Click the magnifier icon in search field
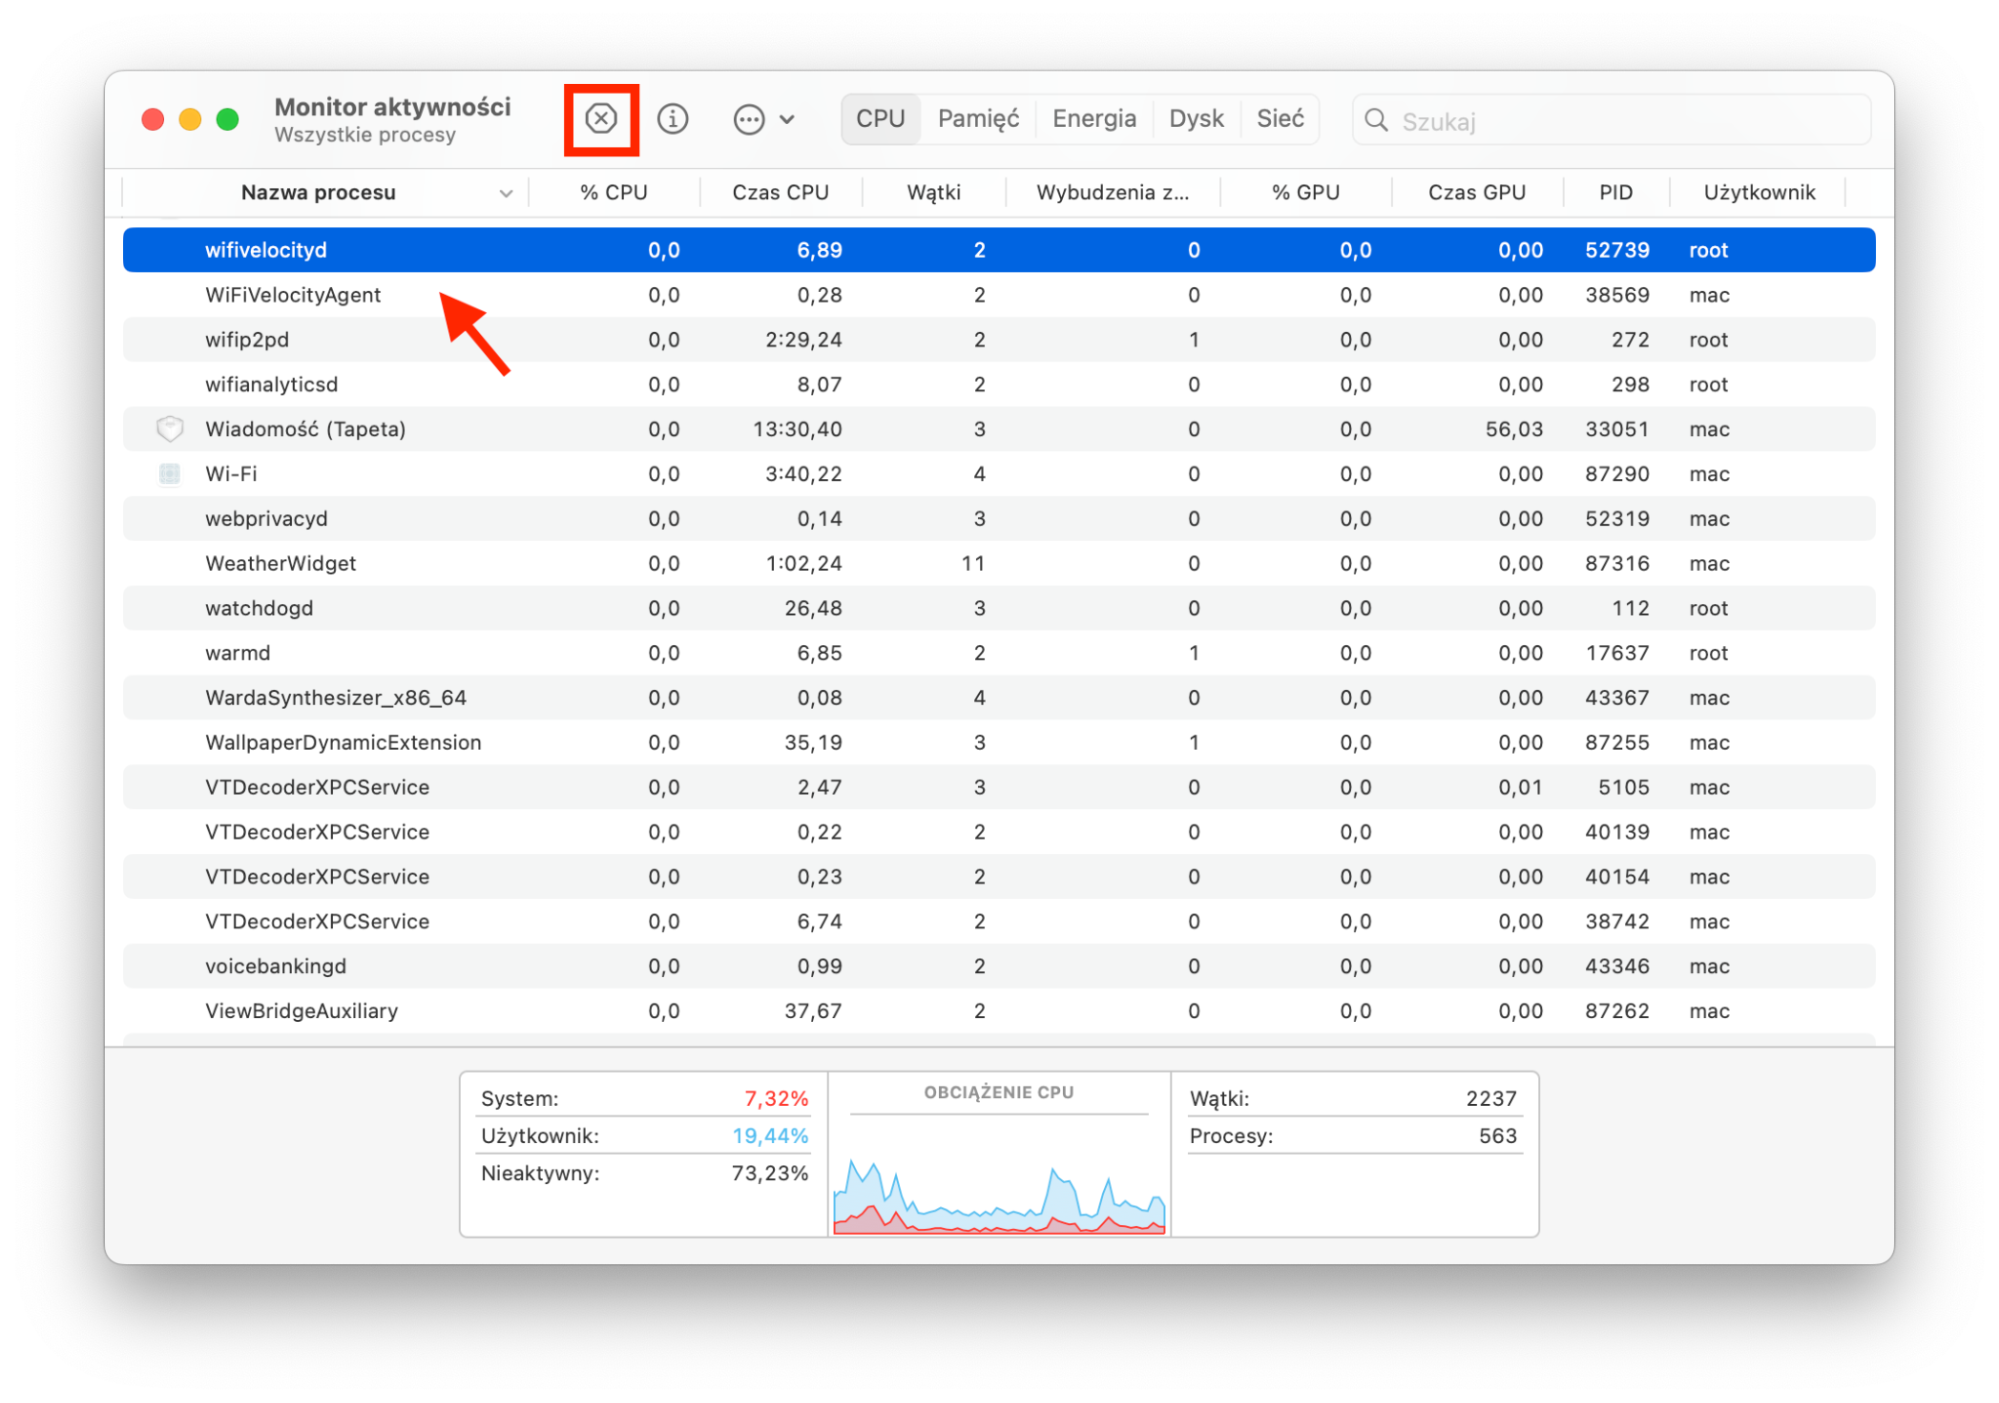The width and height of the screenshot is (1999, 1403). pos(1376,121)
